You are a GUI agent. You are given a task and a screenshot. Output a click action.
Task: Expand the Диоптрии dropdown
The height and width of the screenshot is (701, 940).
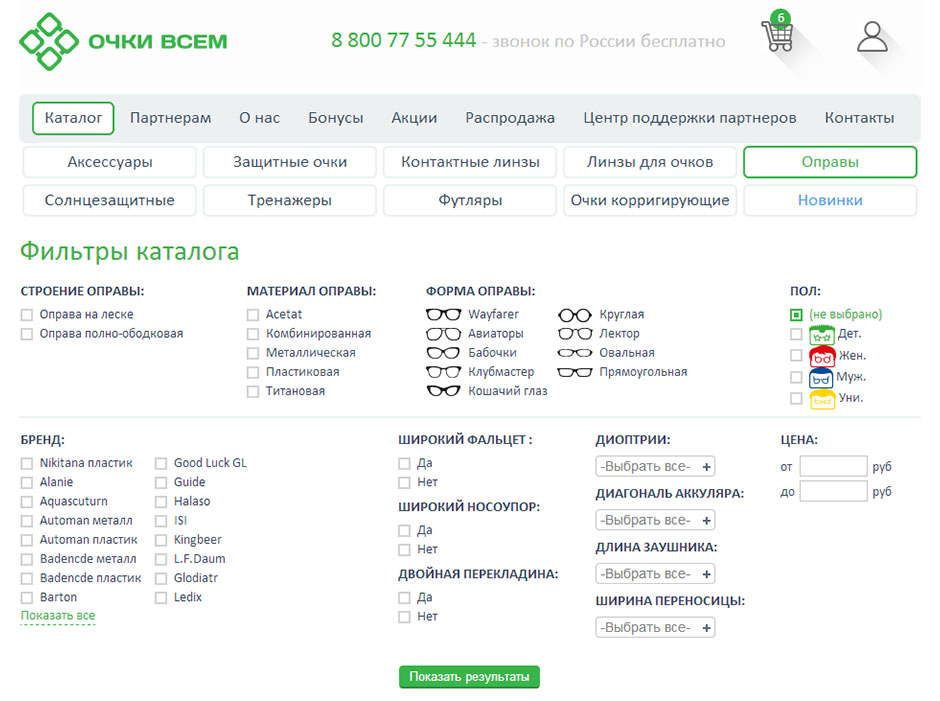[655, 466]
